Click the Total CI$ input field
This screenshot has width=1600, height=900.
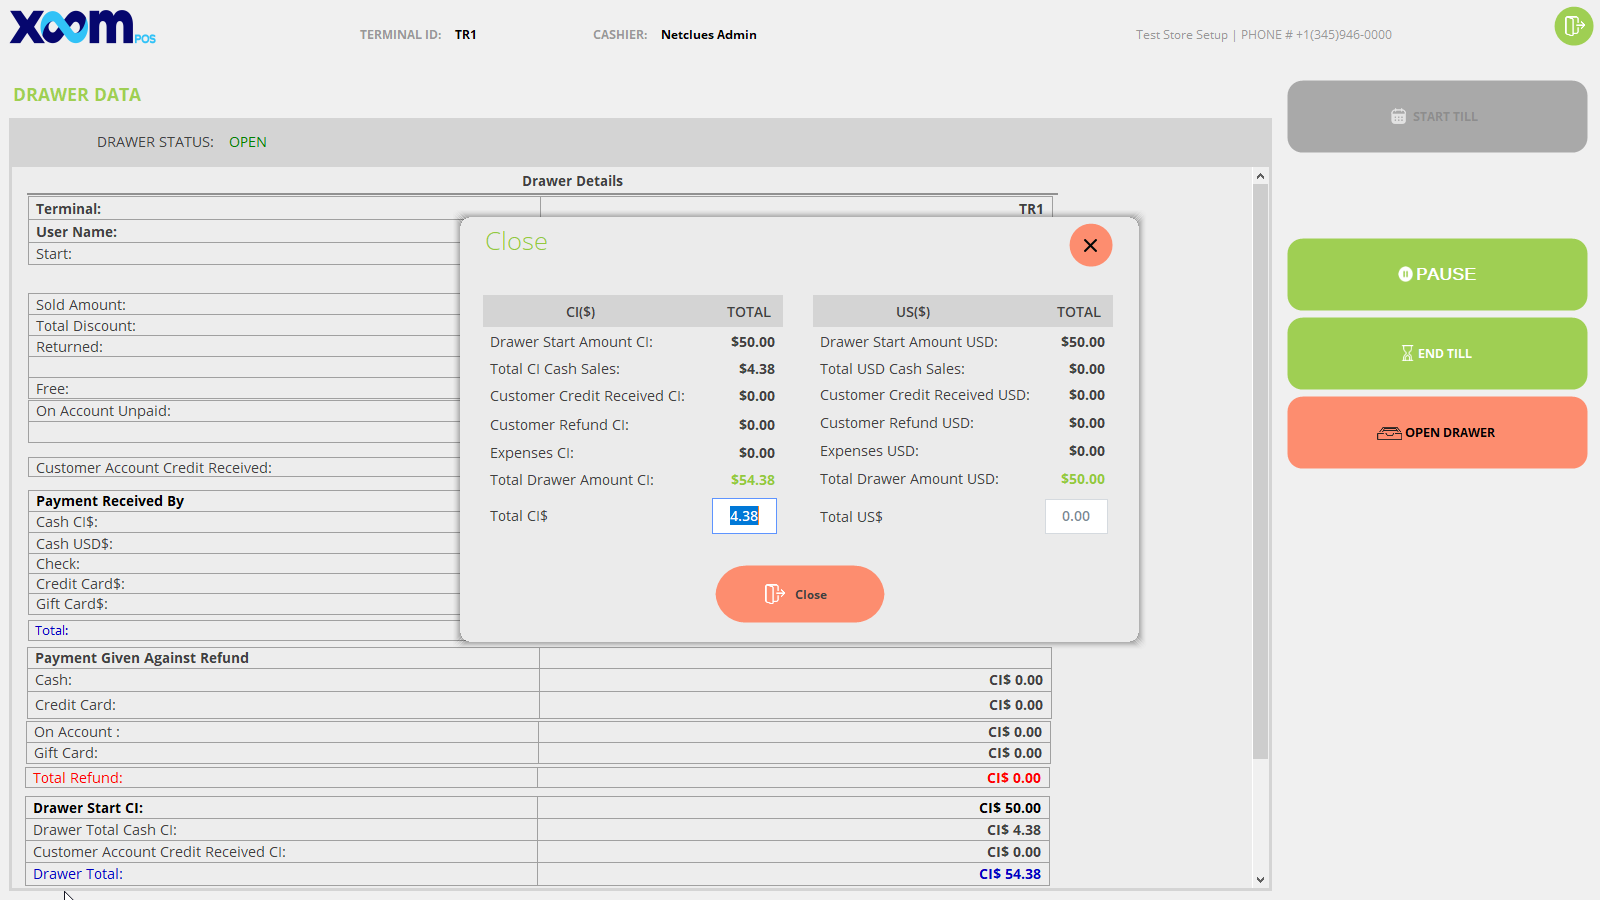tap(744, 516)
